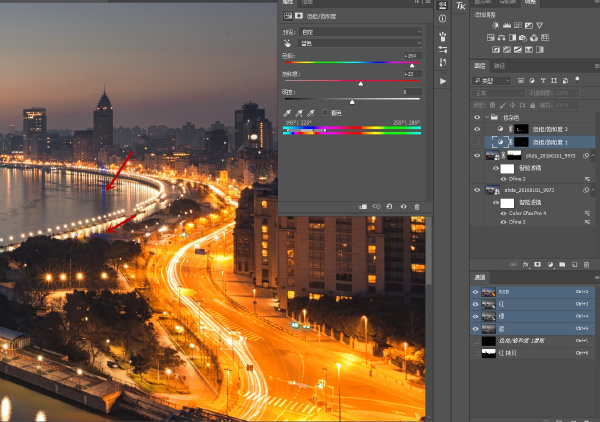The image size is (600, 422).
Task: Click the trash icon in Properties panel
Action: pos(417,207)
